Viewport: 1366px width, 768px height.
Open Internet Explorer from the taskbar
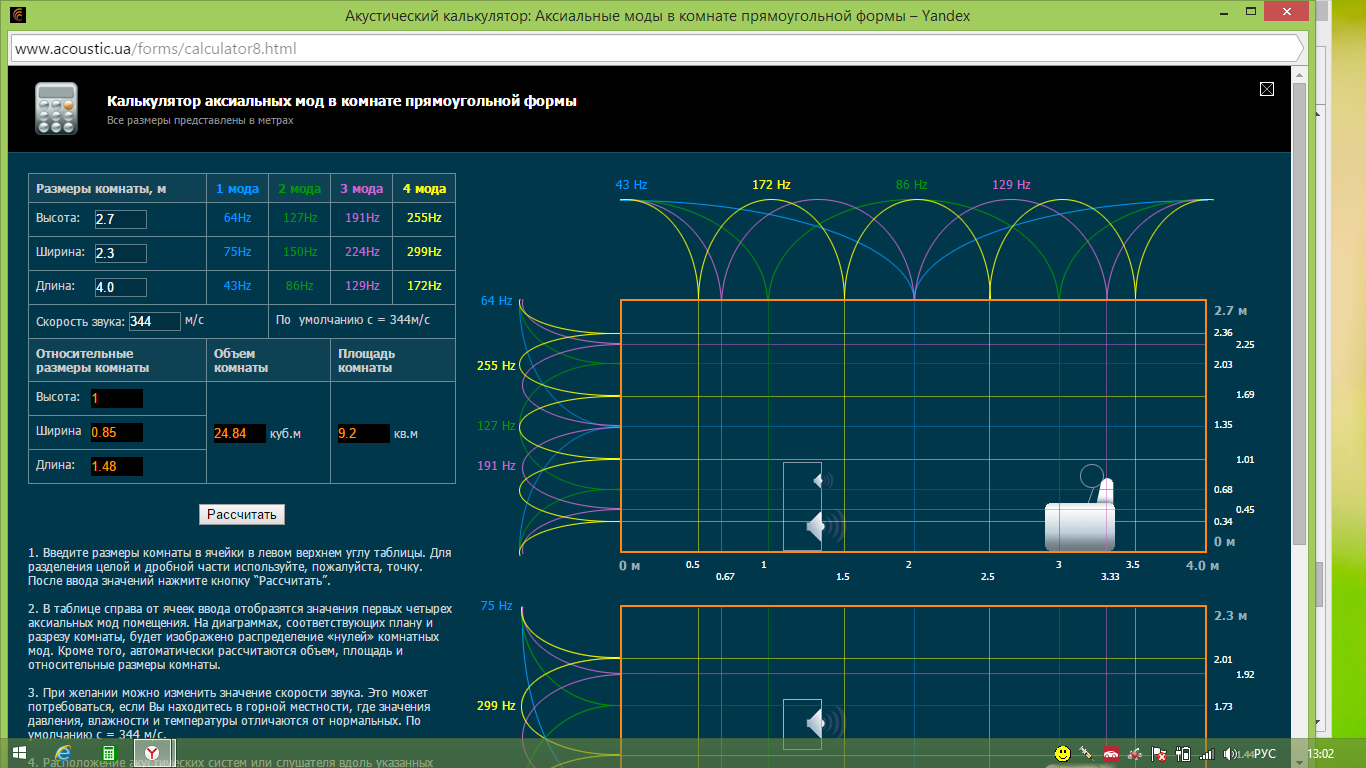pos(64,753)
